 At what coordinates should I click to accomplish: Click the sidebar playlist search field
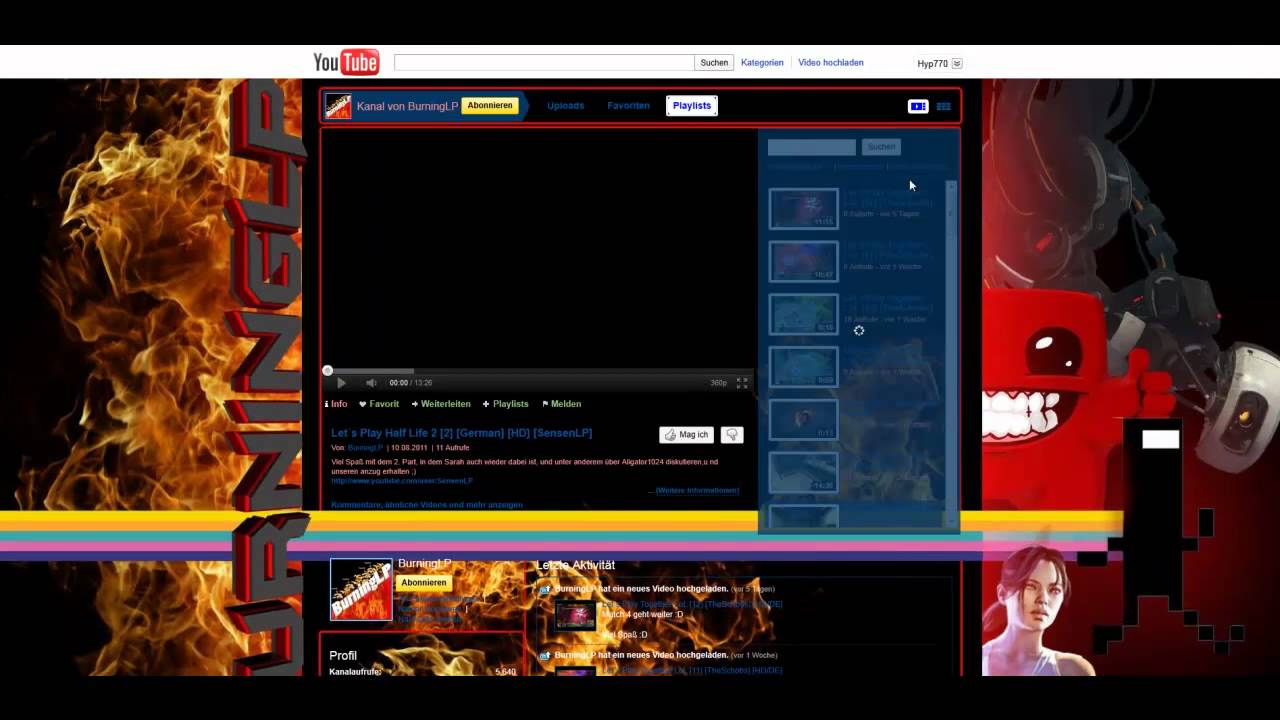click(811, 147)
